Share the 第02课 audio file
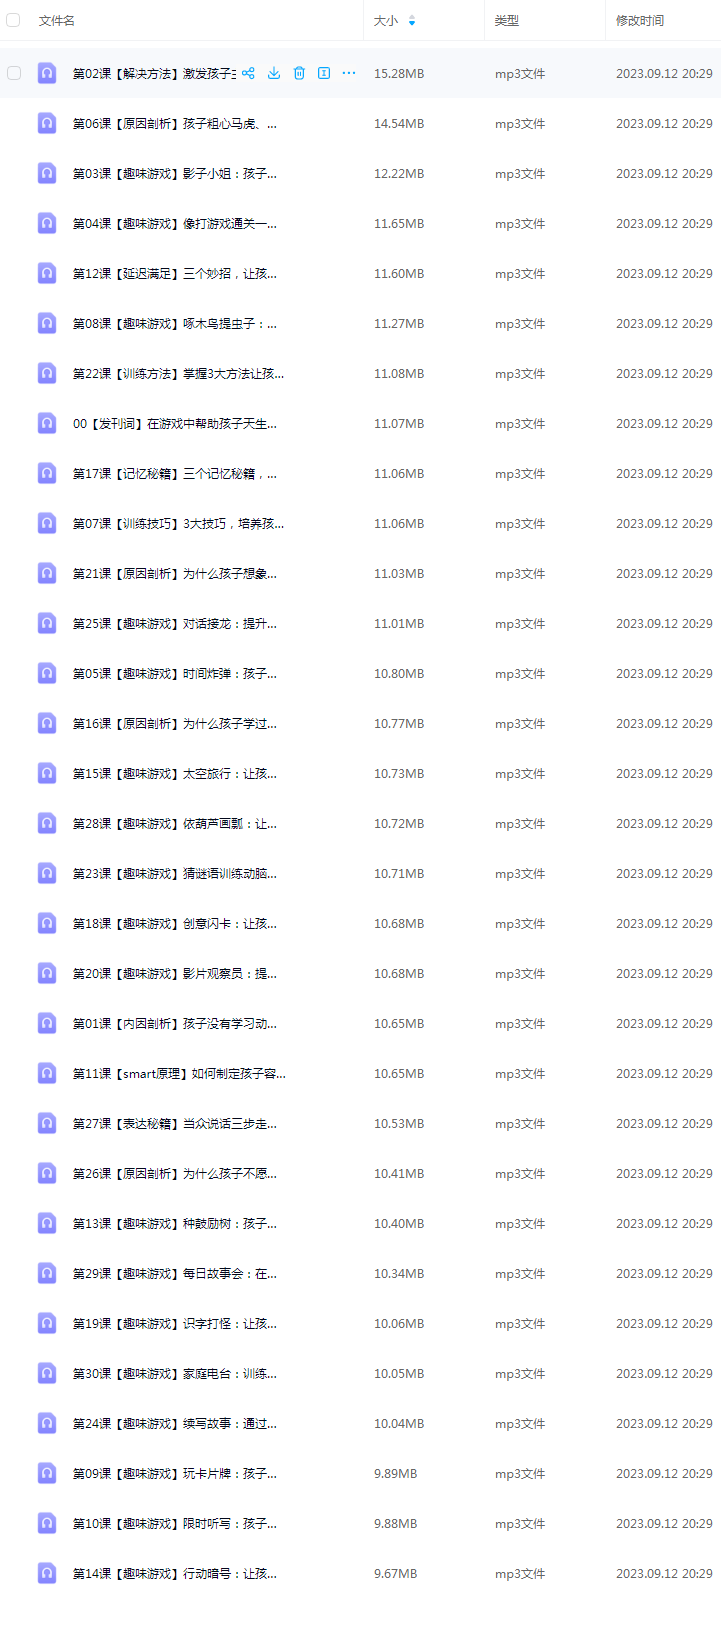 click(248, 73)
